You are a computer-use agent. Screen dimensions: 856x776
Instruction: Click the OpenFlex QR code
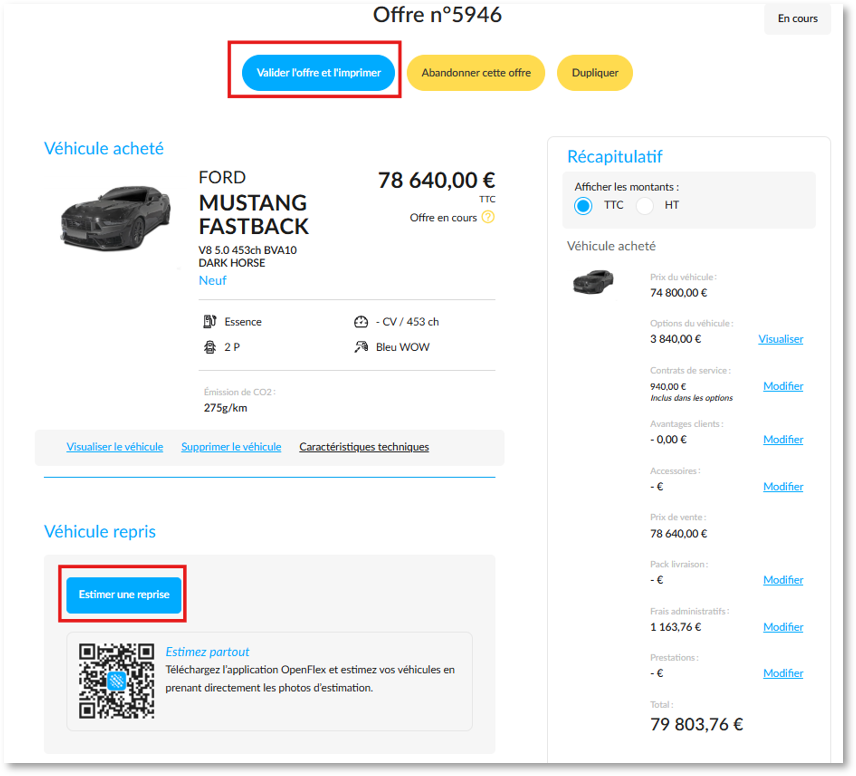116,680
